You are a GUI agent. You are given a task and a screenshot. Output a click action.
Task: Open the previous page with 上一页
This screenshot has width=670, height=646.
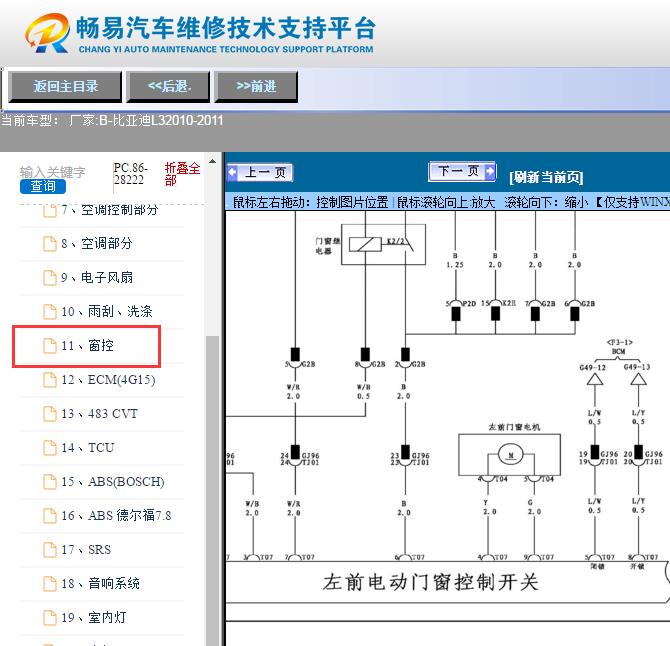tap(260, 173)
